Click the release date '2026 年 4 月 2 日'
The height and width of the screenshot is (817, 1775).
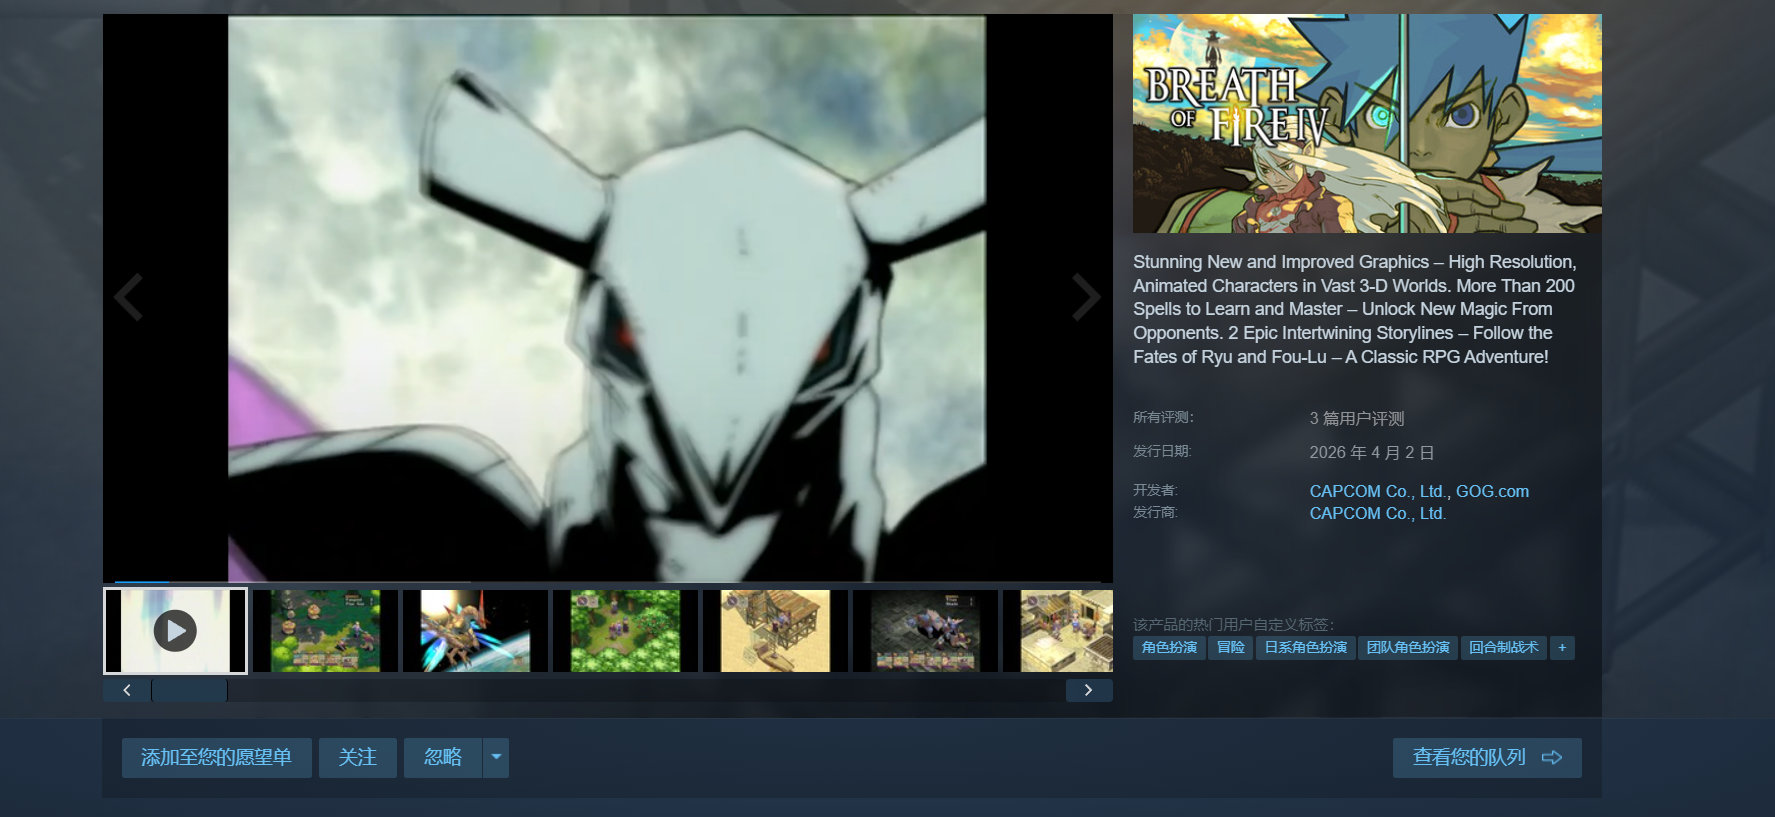pyautogui.click(x=1372, y=453)
